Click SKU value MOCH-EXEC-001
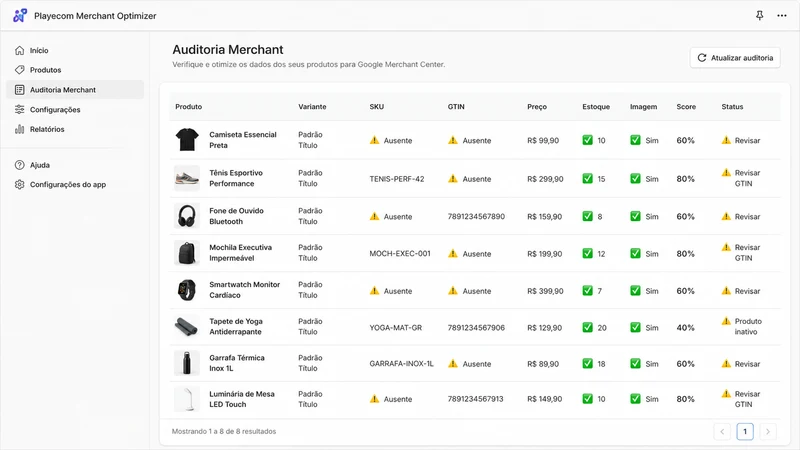This screenshot has height=450, width=800. [x=400, y=253]
